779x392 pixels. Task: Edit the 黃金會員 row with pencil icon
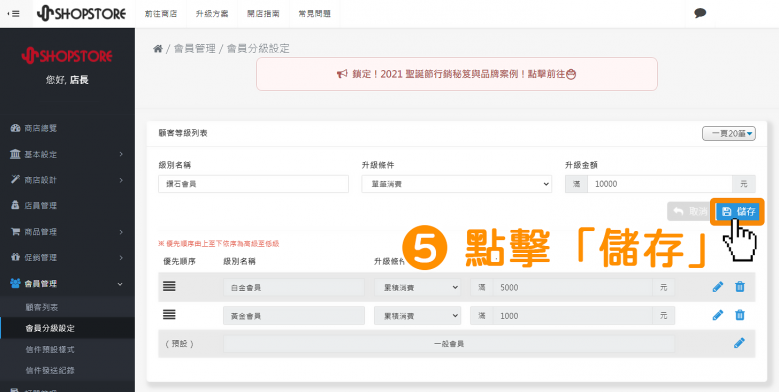[717, 315]
